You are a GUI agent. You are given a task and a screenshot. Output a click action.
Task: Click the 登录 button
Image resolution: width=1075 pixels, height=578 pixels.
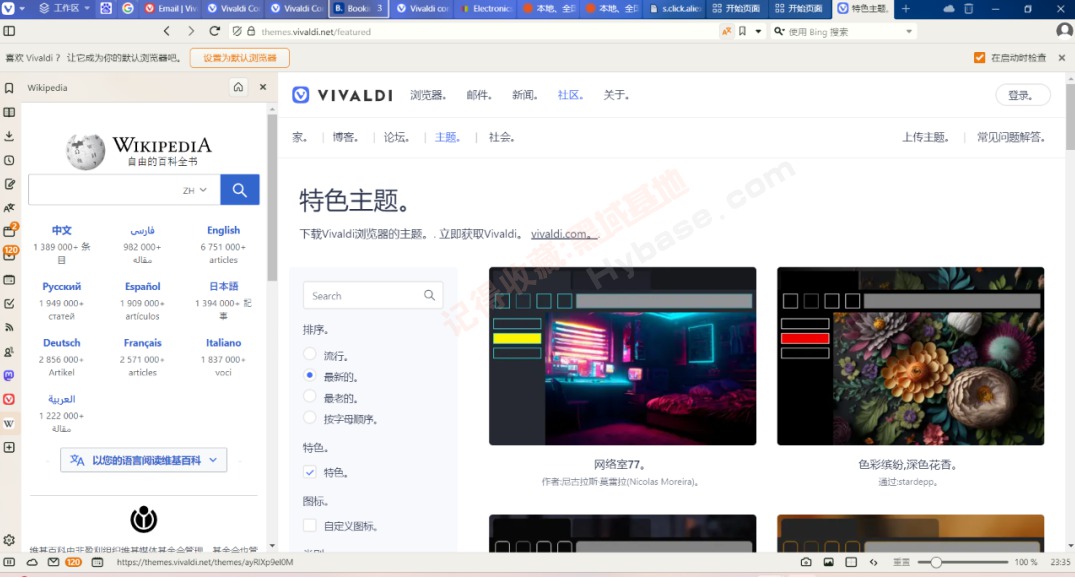[x=1022, y=95]
